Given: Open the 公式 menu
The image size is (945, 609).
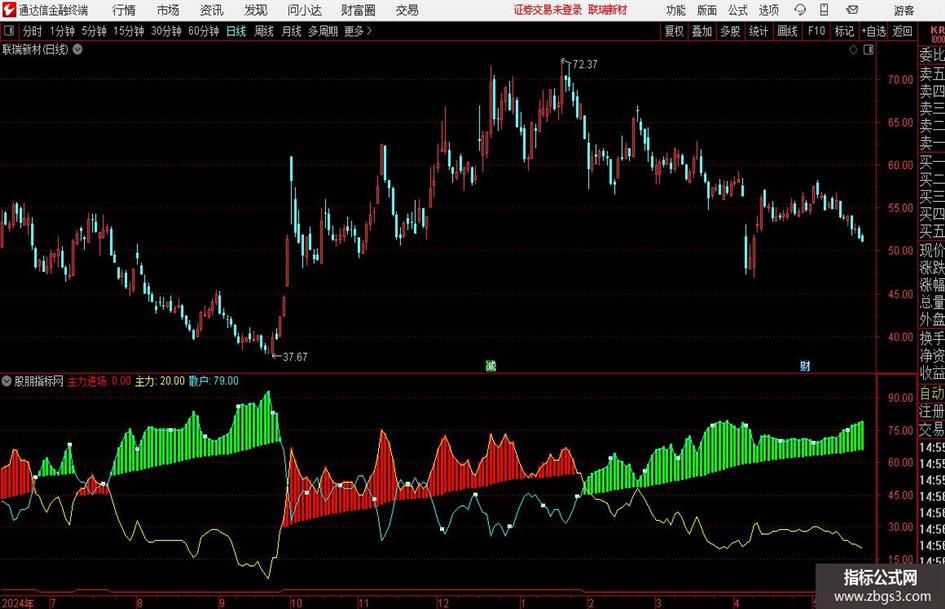Looking at the screenshot, I should (x=738, y=10).
